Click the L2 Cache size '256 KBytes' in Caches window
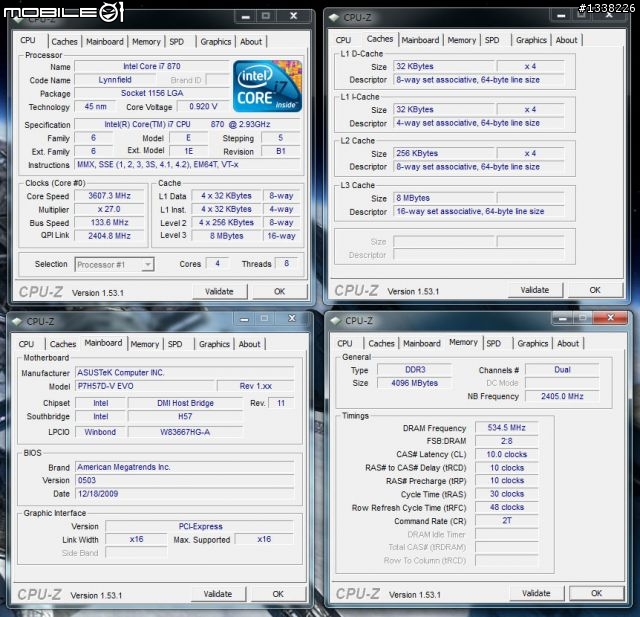 tap(443, 153)
